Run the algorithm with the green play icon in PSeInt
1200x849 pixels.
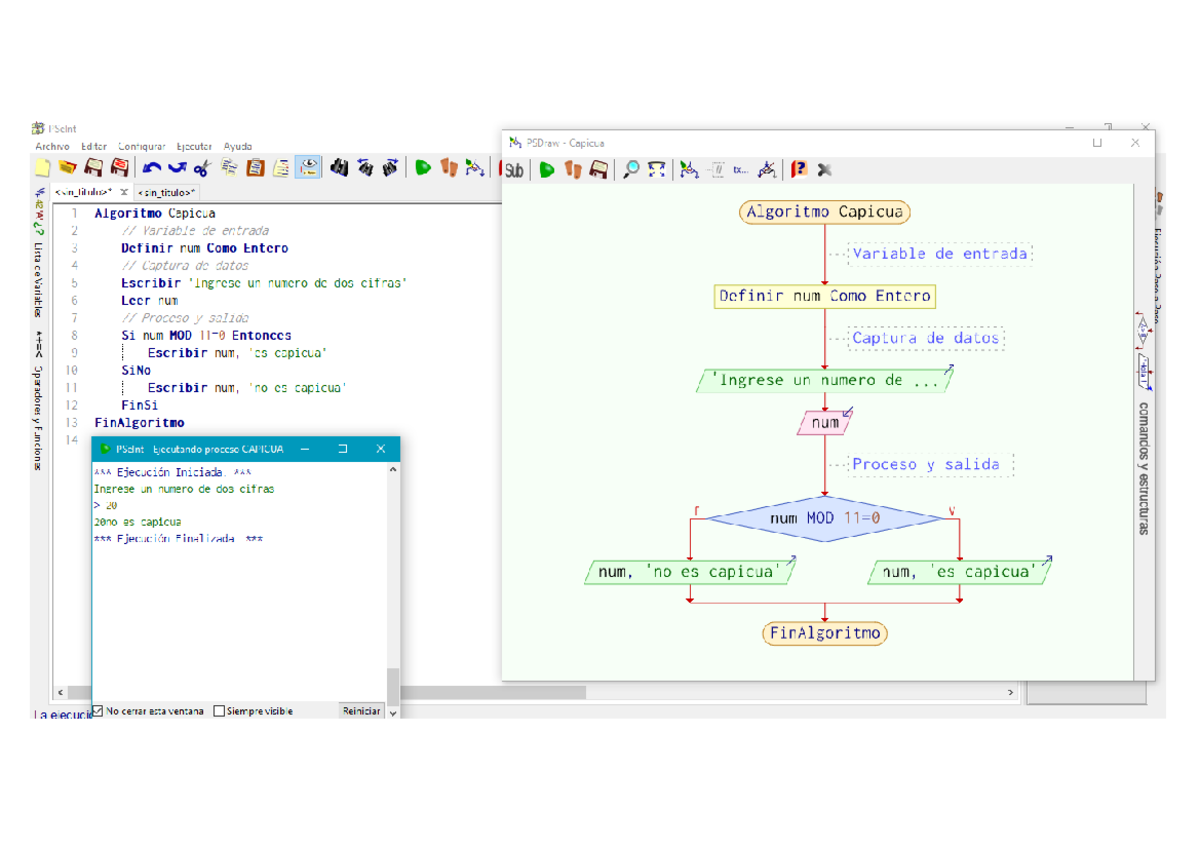423,168
